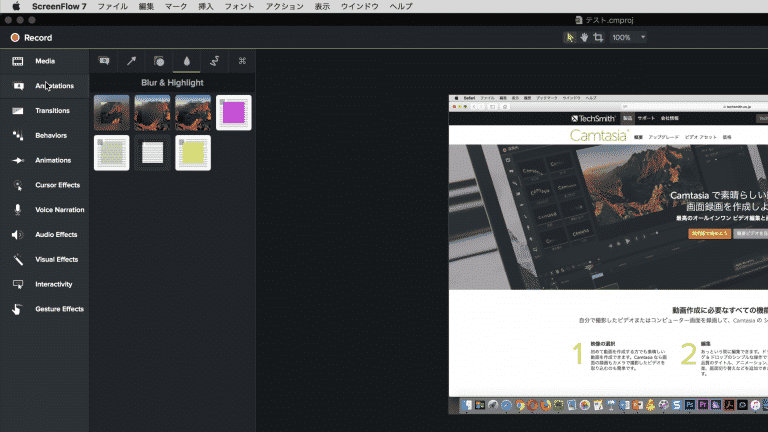Open the Interactivity panel
Viewport: 768px width, 432px height.
44,284
